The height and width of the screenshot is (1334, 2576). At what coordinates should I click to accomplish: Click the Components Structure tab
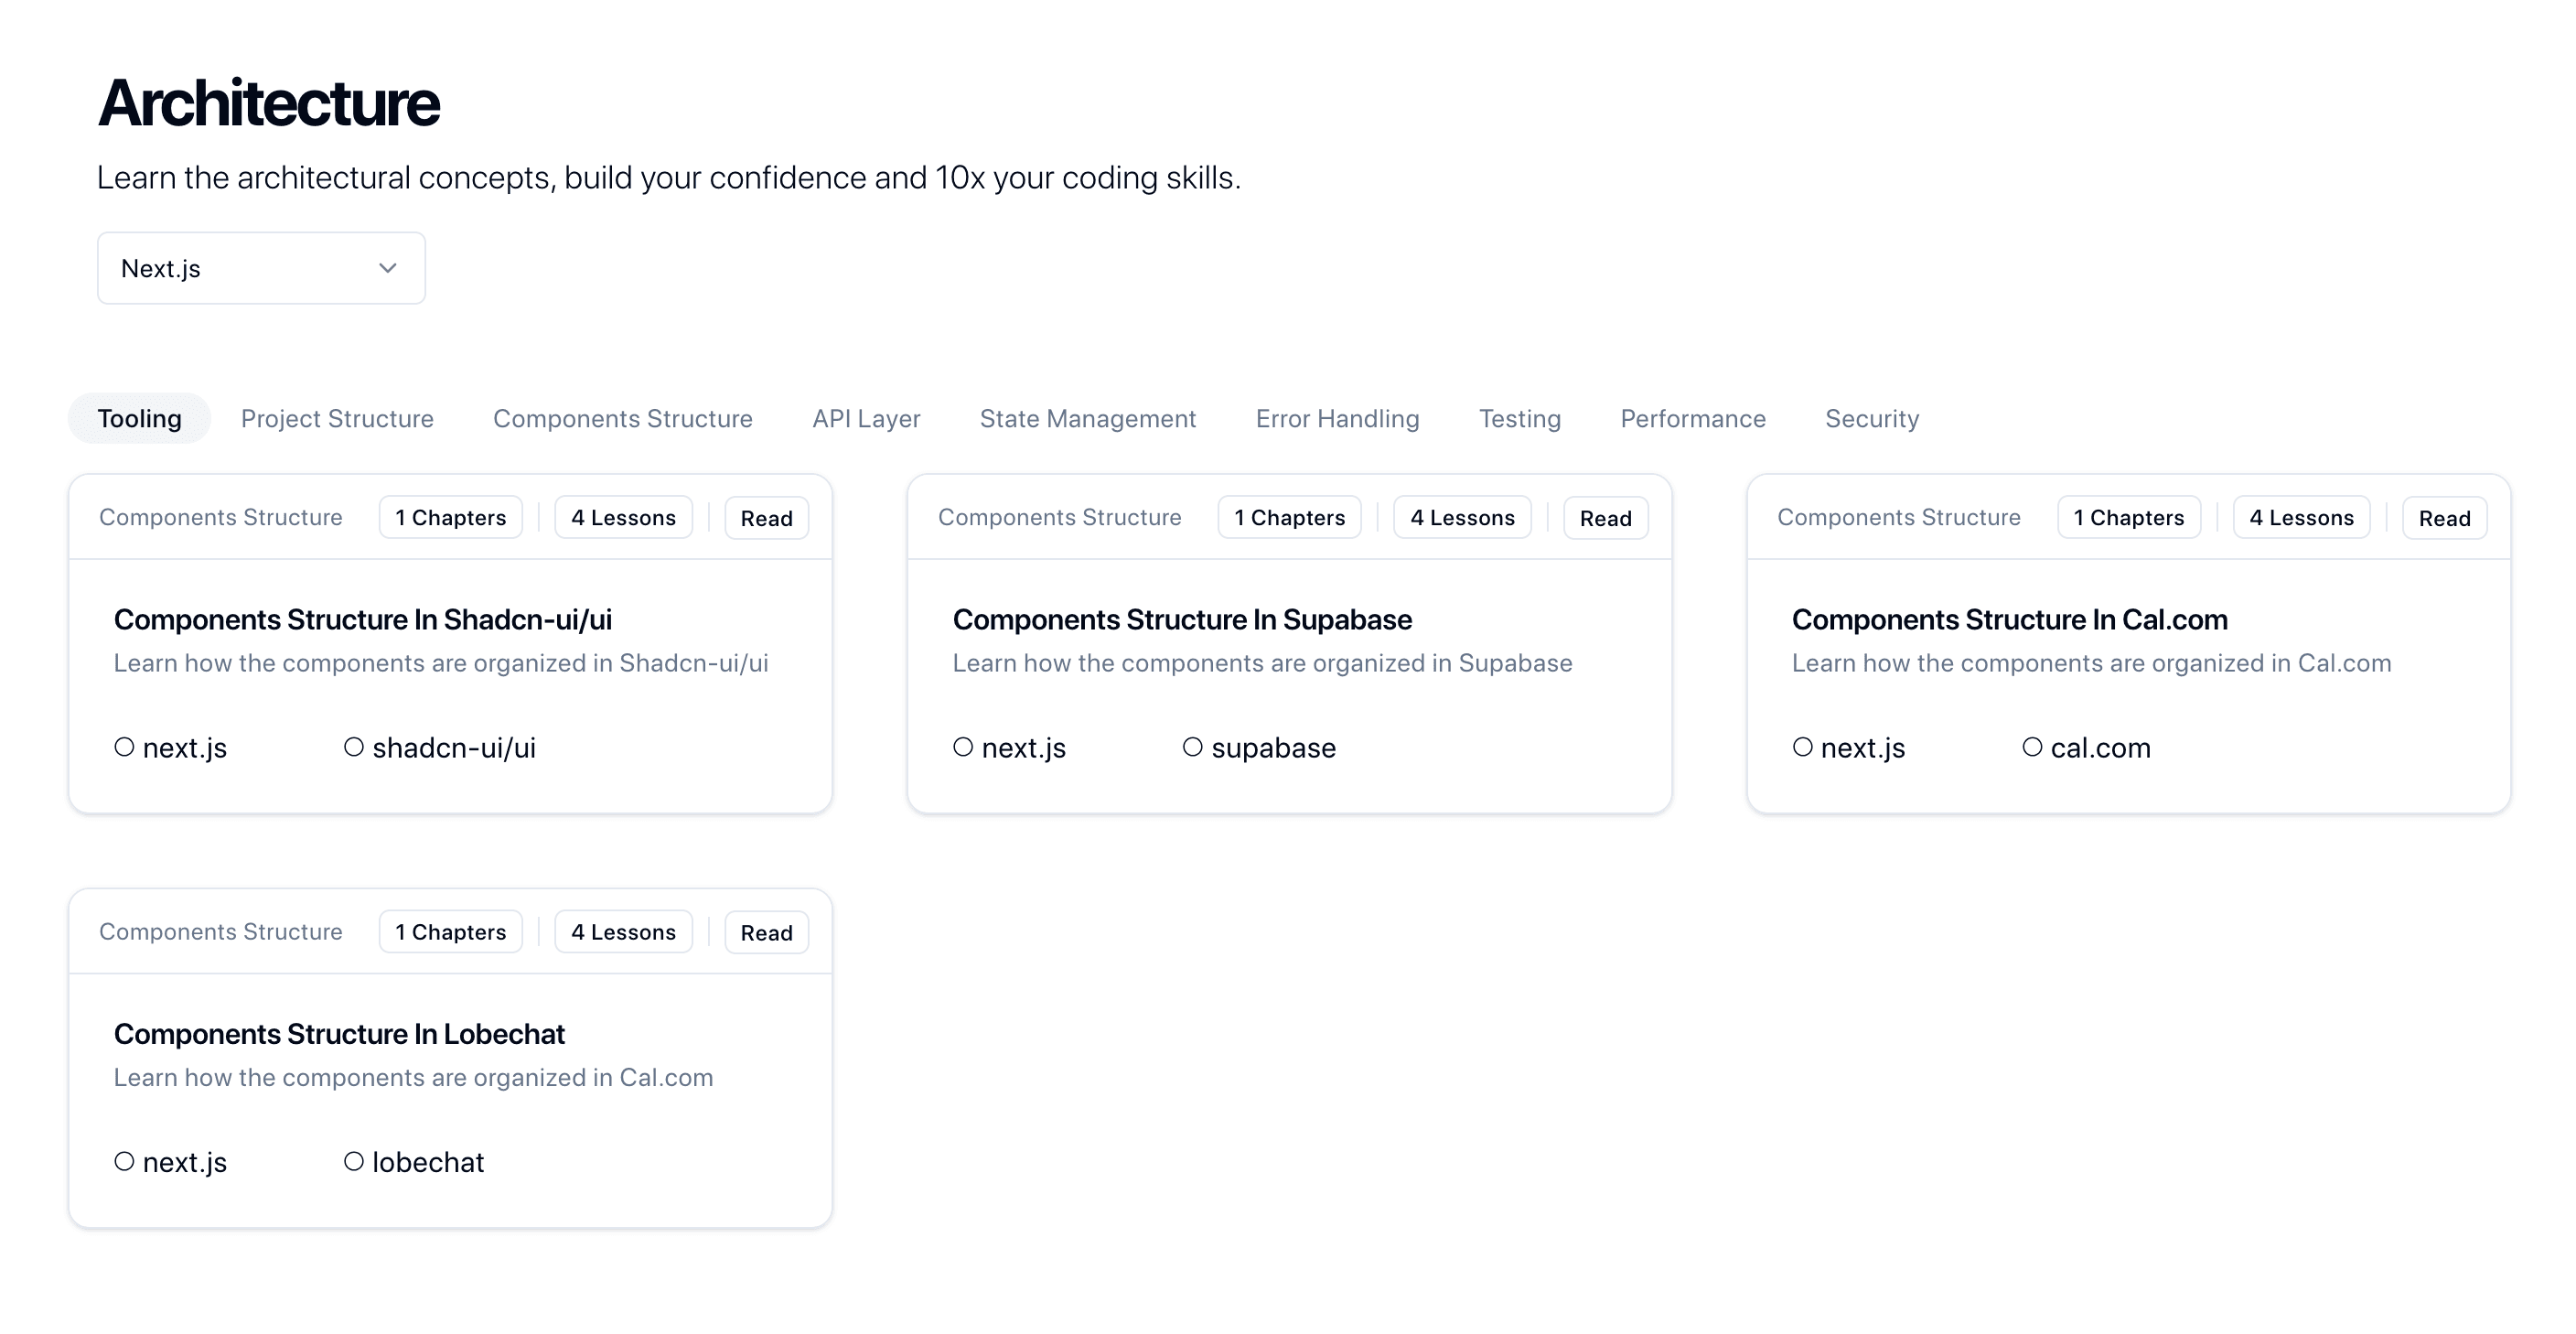tap(622, 417)
